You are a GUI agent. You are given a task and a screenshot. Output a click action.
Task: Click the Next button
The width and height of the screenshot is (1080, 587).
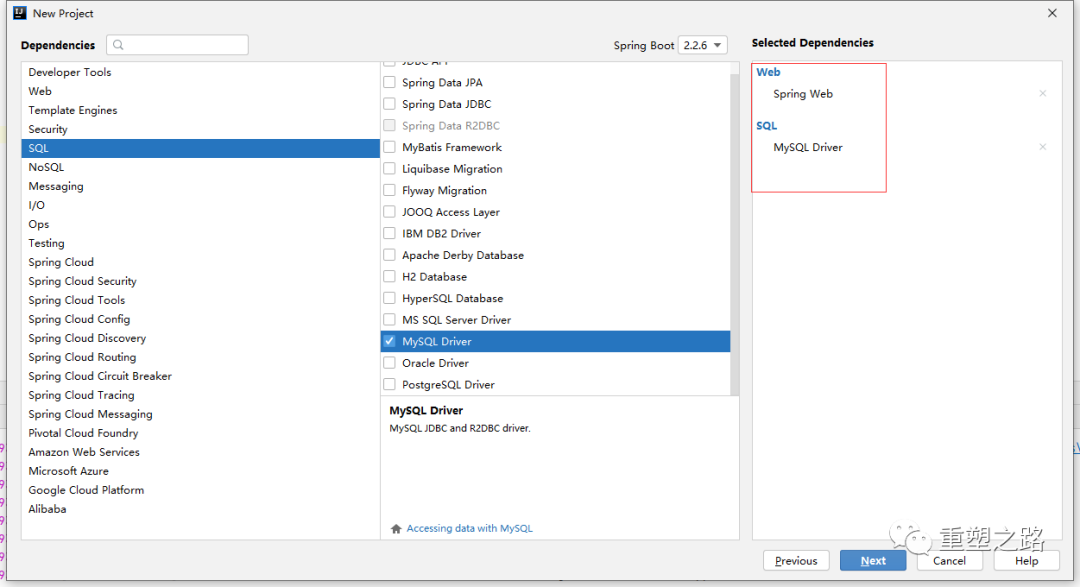[x=873, y=561]
